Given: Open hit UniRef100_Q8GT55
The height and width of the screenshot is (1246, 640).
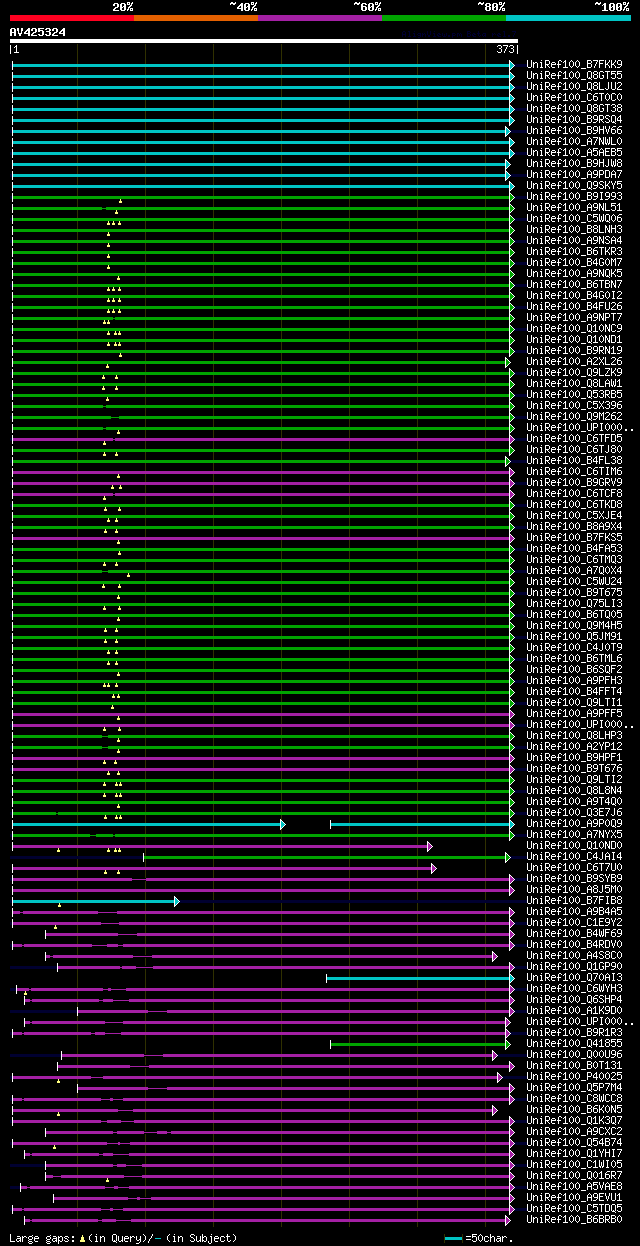Looking at the screenshot, I should point(574,76).
